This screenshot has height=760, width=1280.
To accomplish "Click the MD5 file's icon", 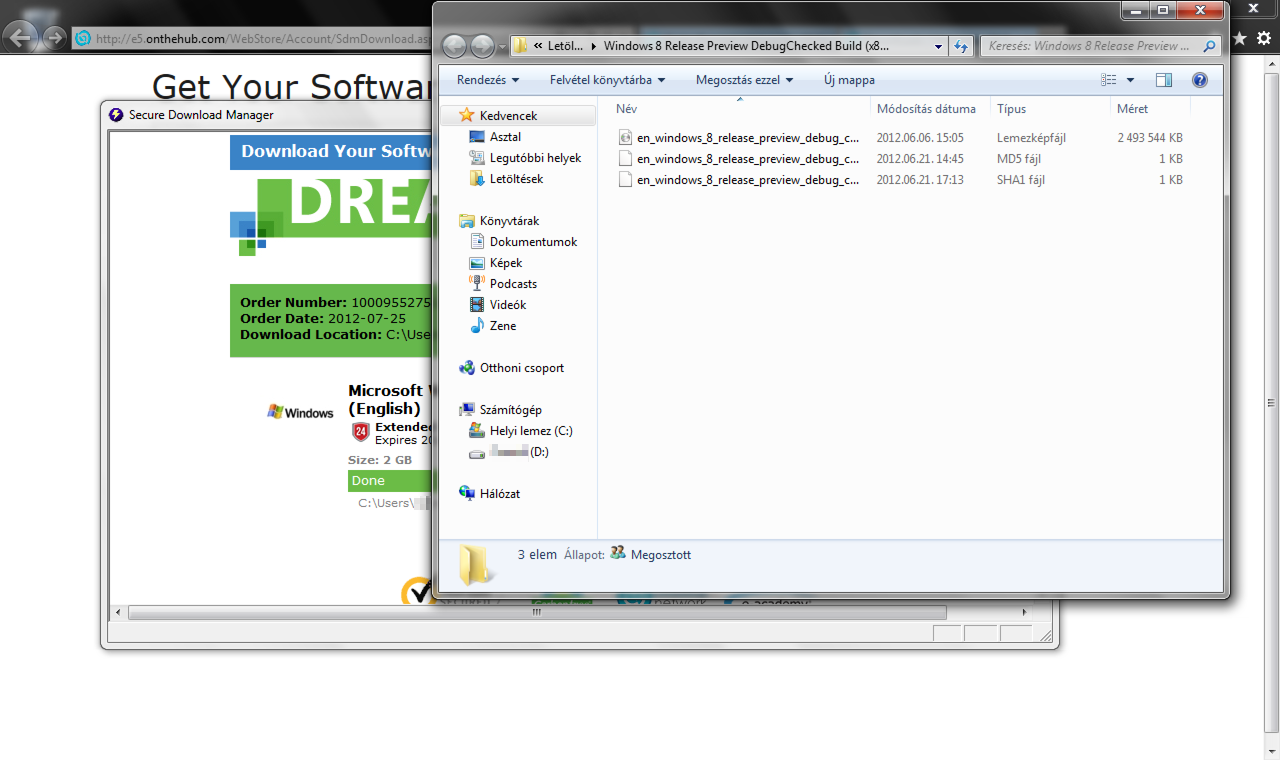I will (x=625, y=159).
